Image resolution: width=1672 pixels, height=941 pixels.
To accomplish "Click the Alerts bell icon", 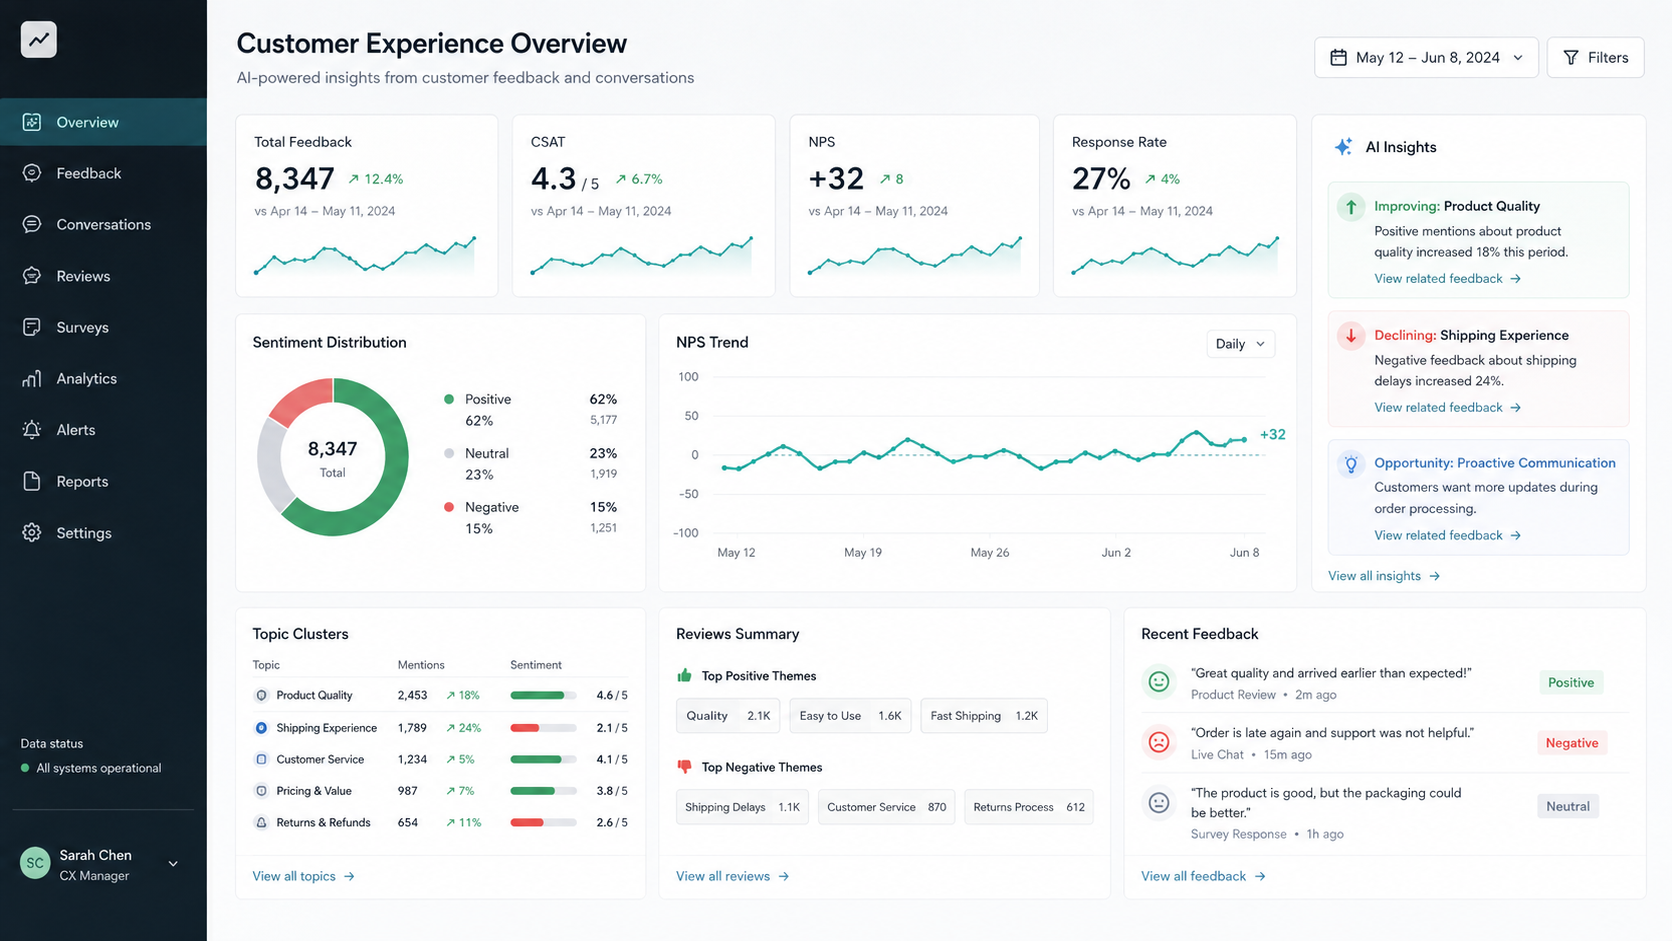I will (x=32, y=430).
